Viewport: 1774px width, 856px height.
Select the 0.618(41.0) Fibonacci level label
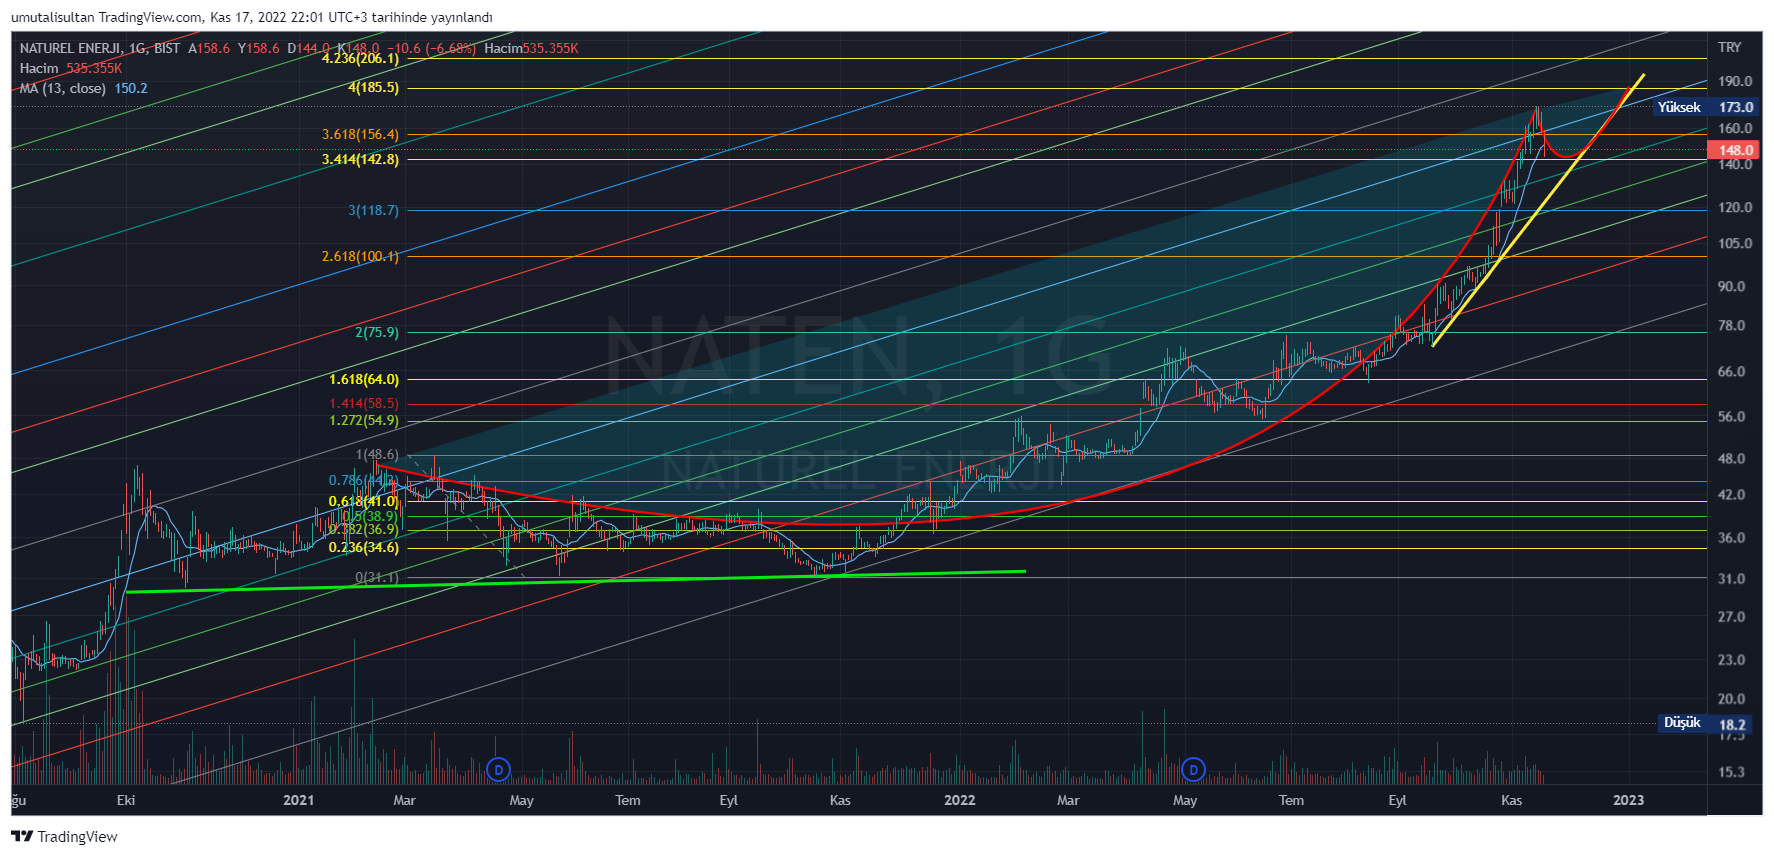click(364, 501)
